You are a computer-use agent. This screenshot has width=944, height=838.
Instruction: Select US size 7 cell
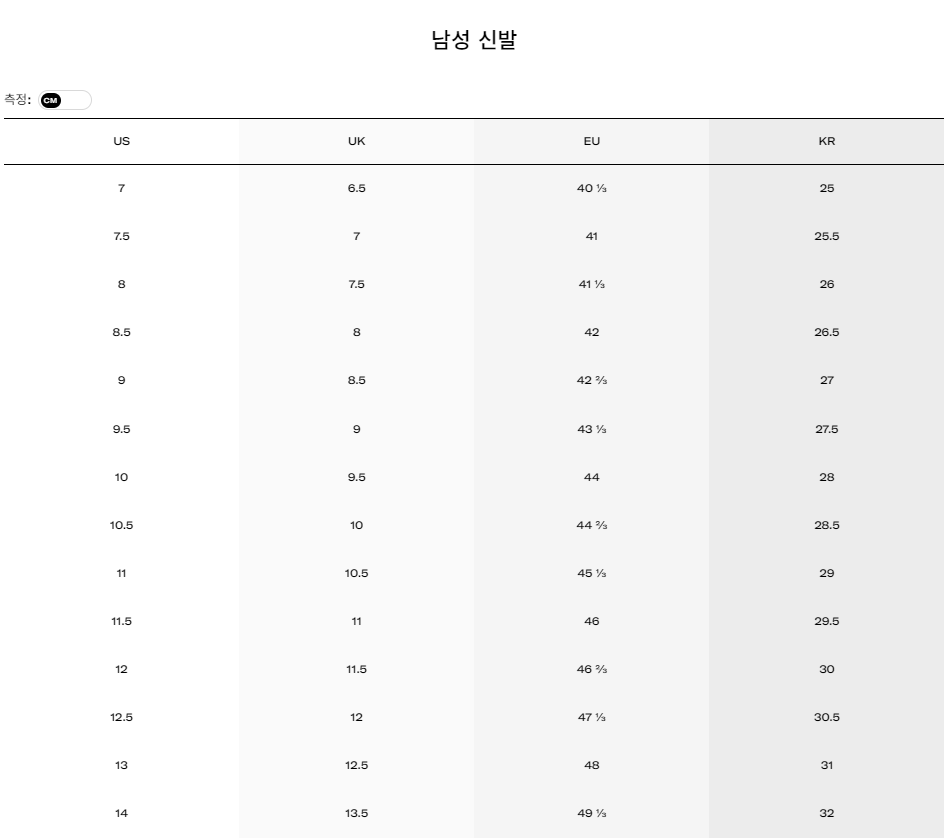(x=122, y=188)
